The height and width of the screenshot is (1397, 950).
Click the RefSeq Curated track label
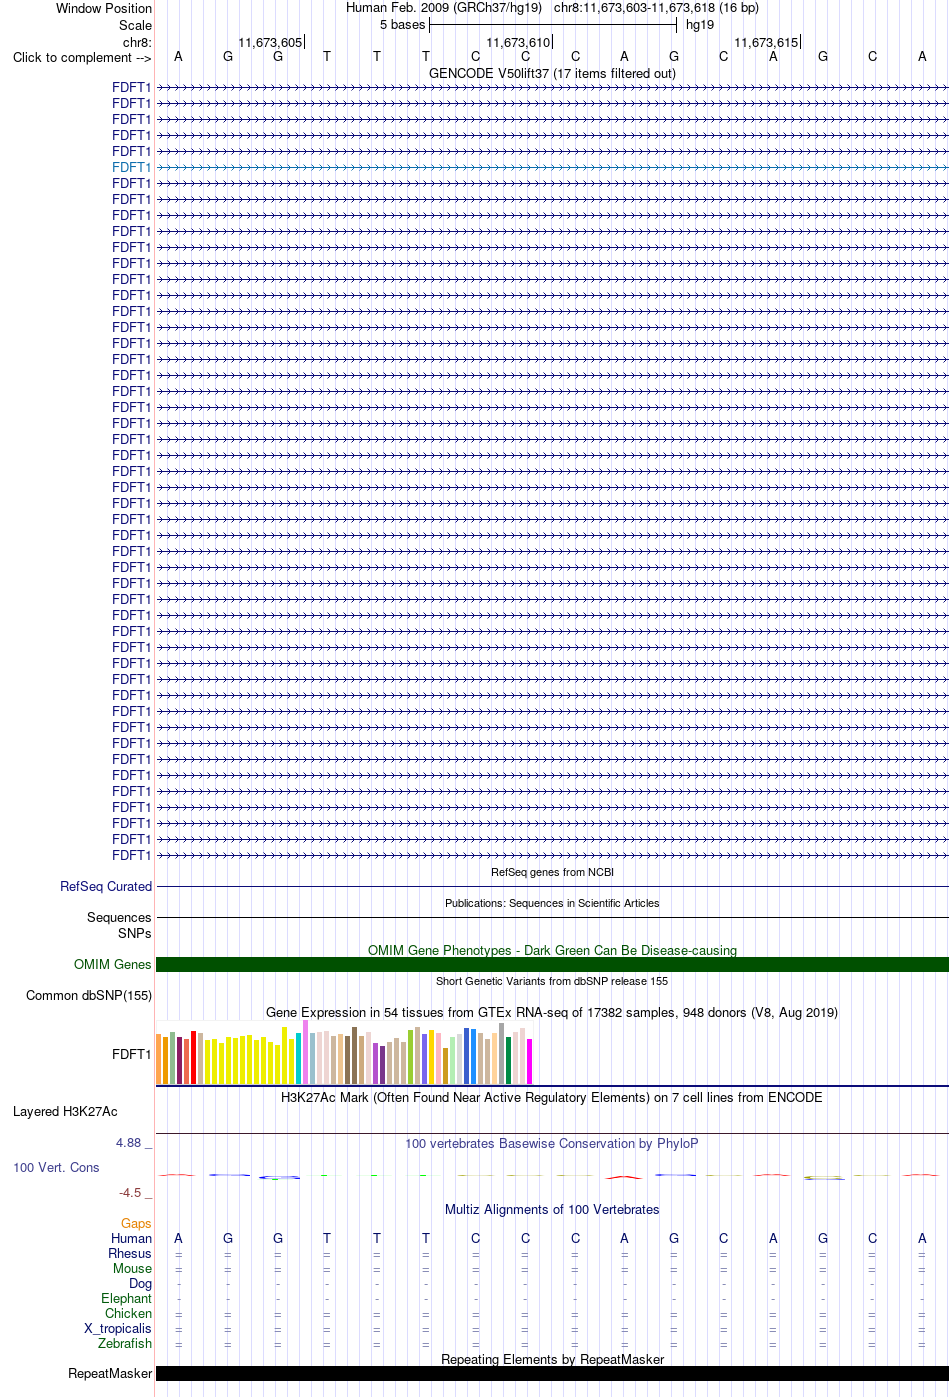[105, 886]
